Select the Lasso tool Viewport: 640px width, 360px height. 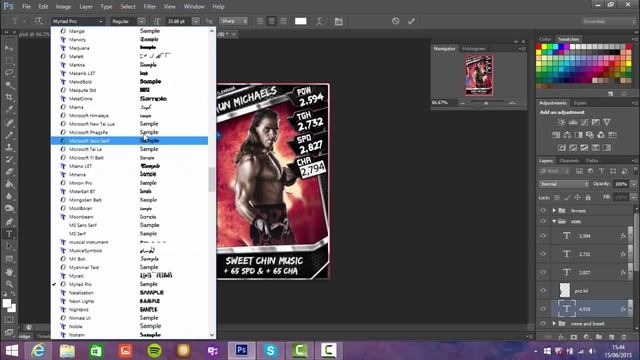coord(9,73)
